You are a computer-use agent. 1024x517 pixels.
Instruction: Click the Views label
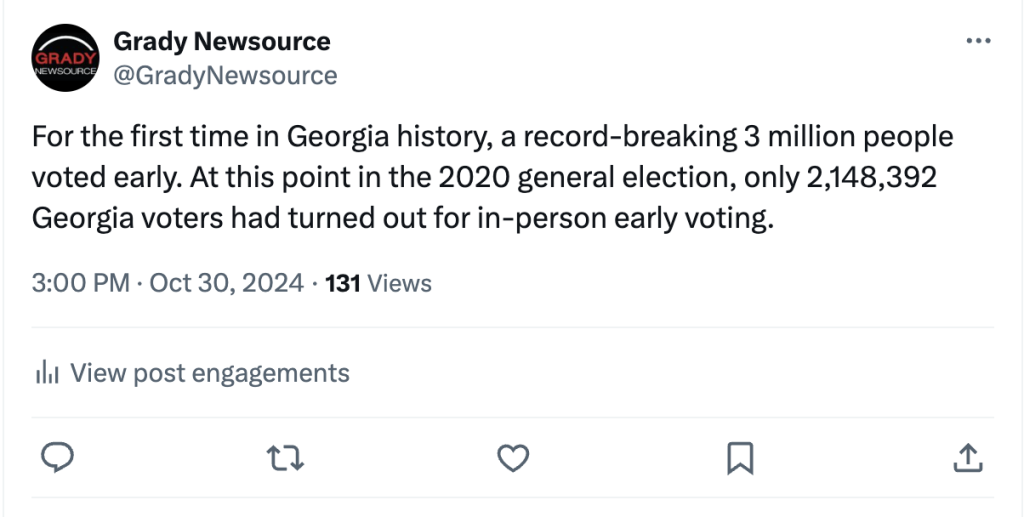(x=400, y=283)
